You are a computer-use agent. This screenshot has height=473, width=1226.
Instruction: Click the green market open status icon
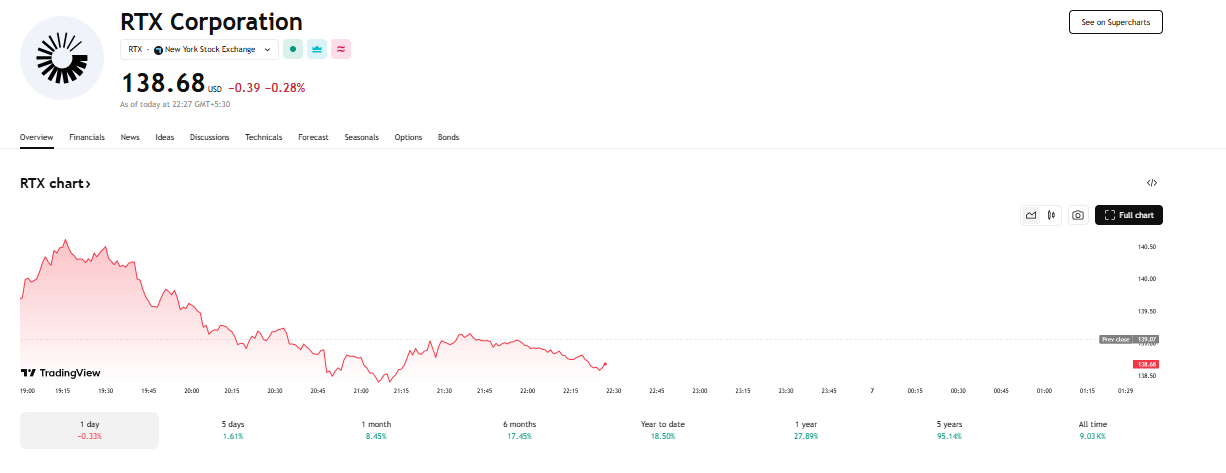(x=292, y=49)
